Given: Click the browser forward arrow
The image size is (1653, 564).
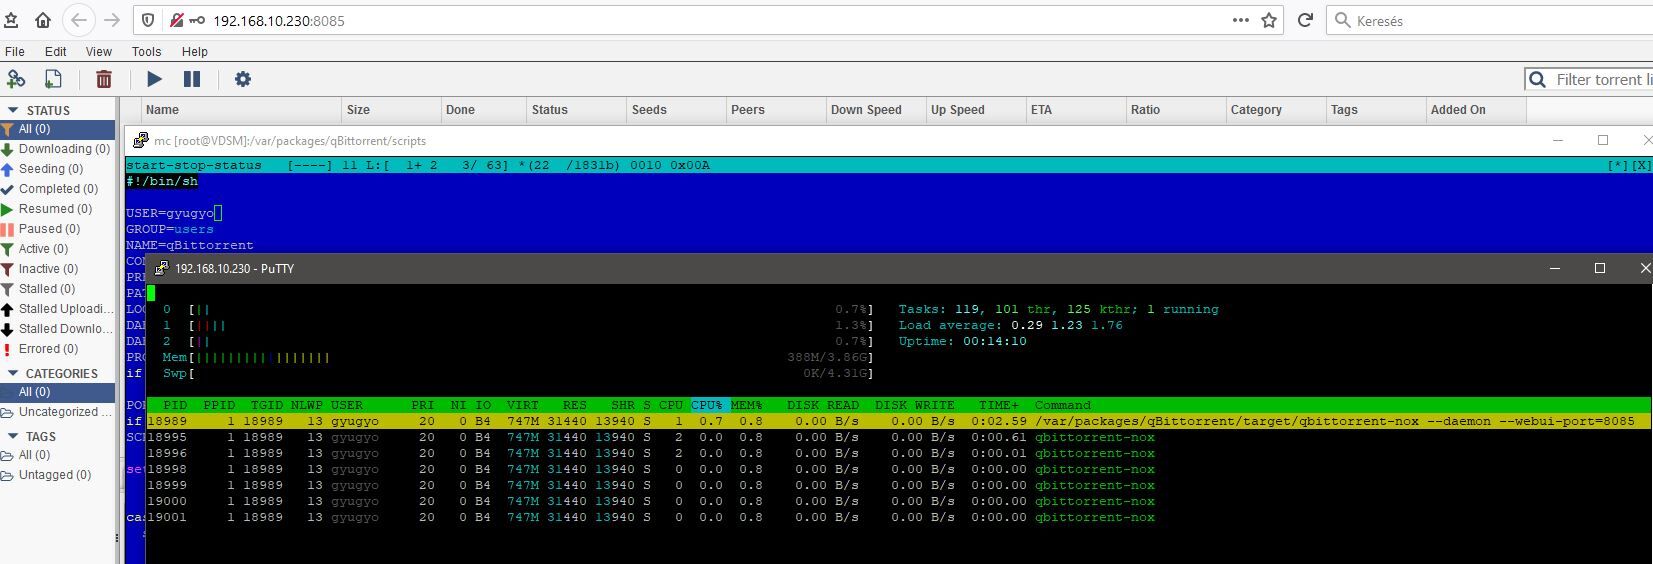Looking at the screenshot, I should [112, 20].
